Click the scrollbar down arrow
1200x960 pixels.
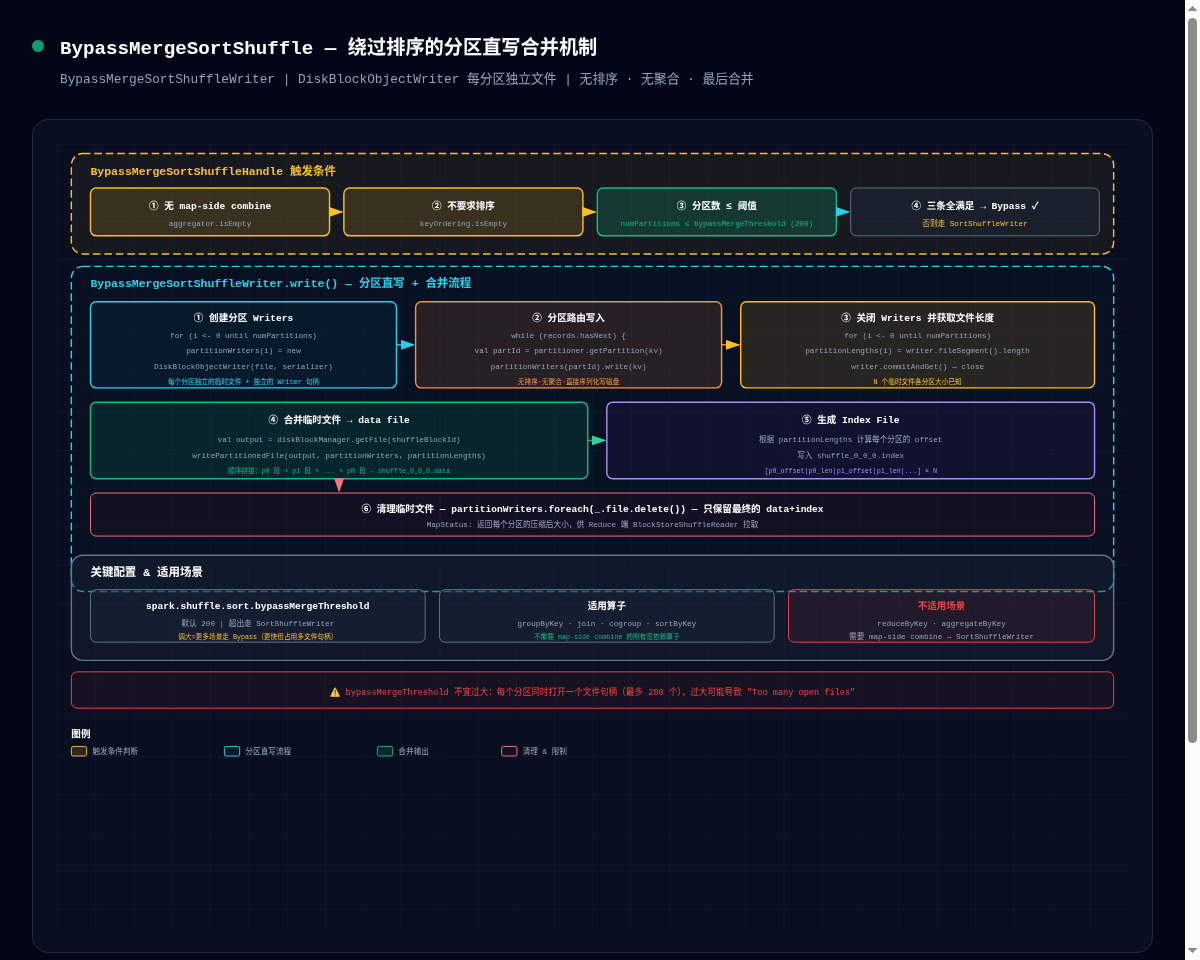[1192, 951]
